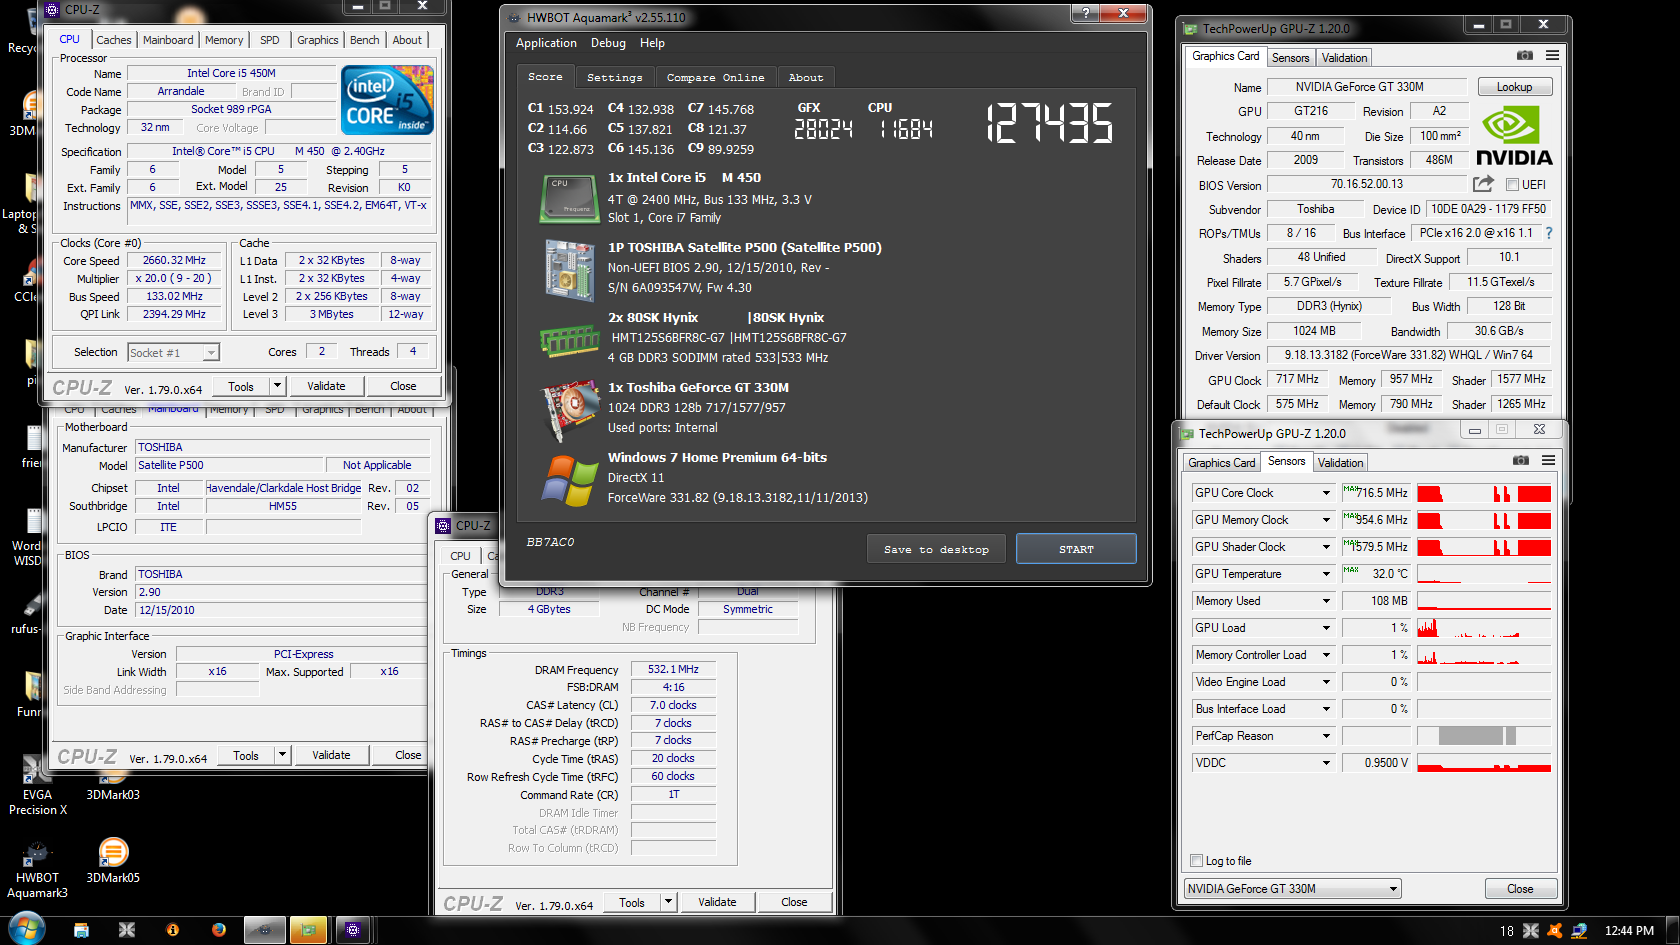
Task: Click the camera icon in GPU-Z Sensors window
Action: point(1520,460)
